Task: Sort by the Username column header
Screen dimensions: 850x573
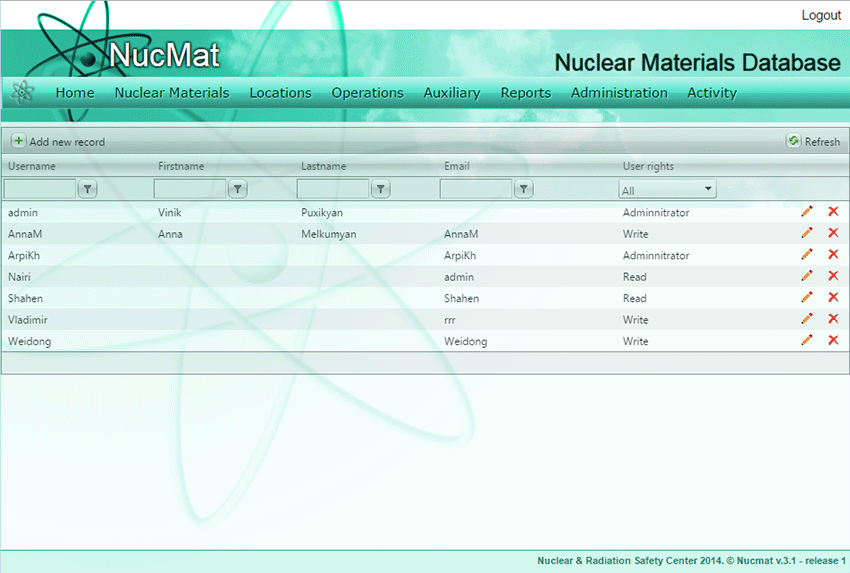Action: [x=32, y=166]
